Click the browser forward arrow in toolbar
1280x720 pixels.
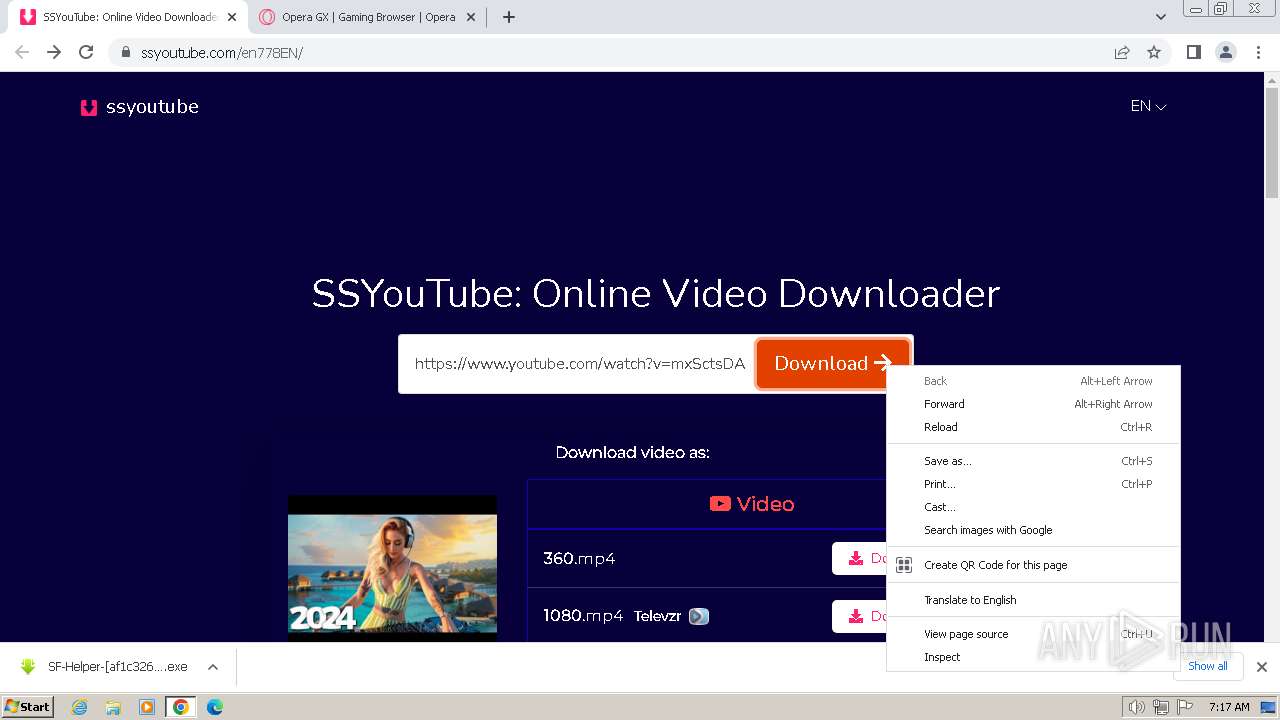pyautogui.click(x=54, y=52)
